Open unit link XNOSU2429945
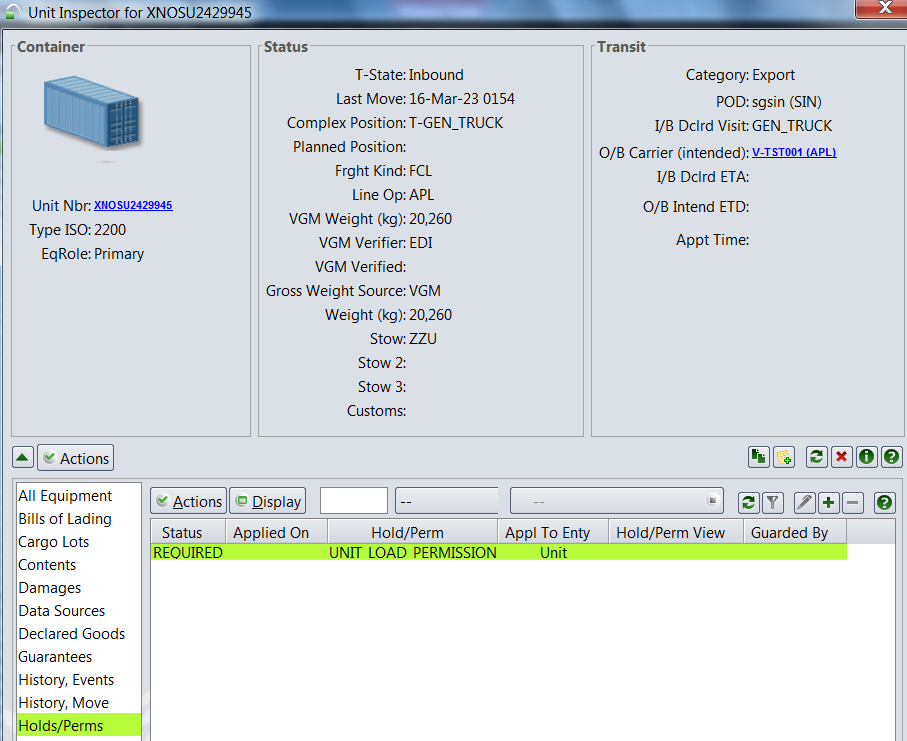 pos(133,205)
